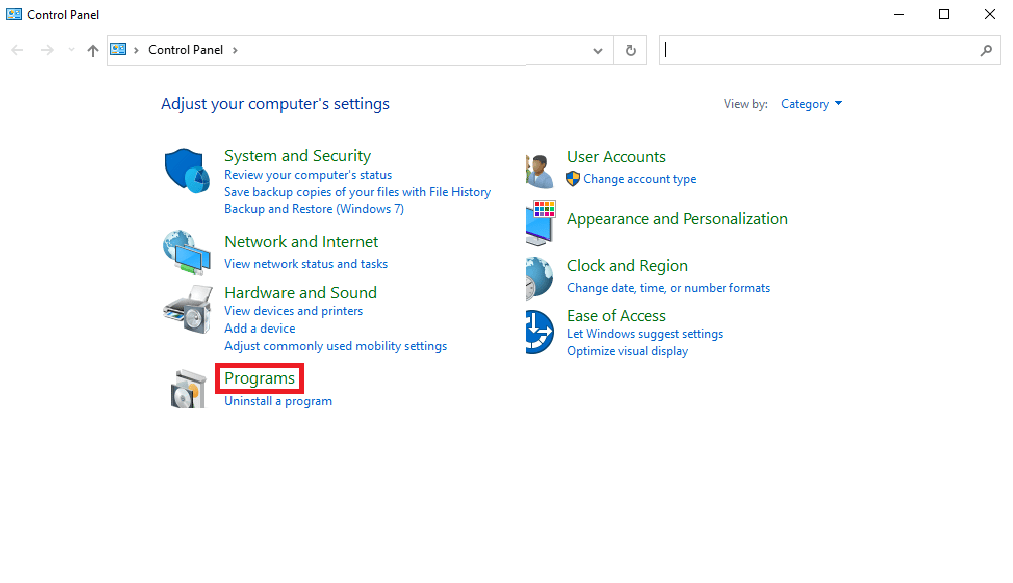Screen dimensions: 1013x583
Task: Expand chevron after Control Panel breadcrumb
Action: 235,50
